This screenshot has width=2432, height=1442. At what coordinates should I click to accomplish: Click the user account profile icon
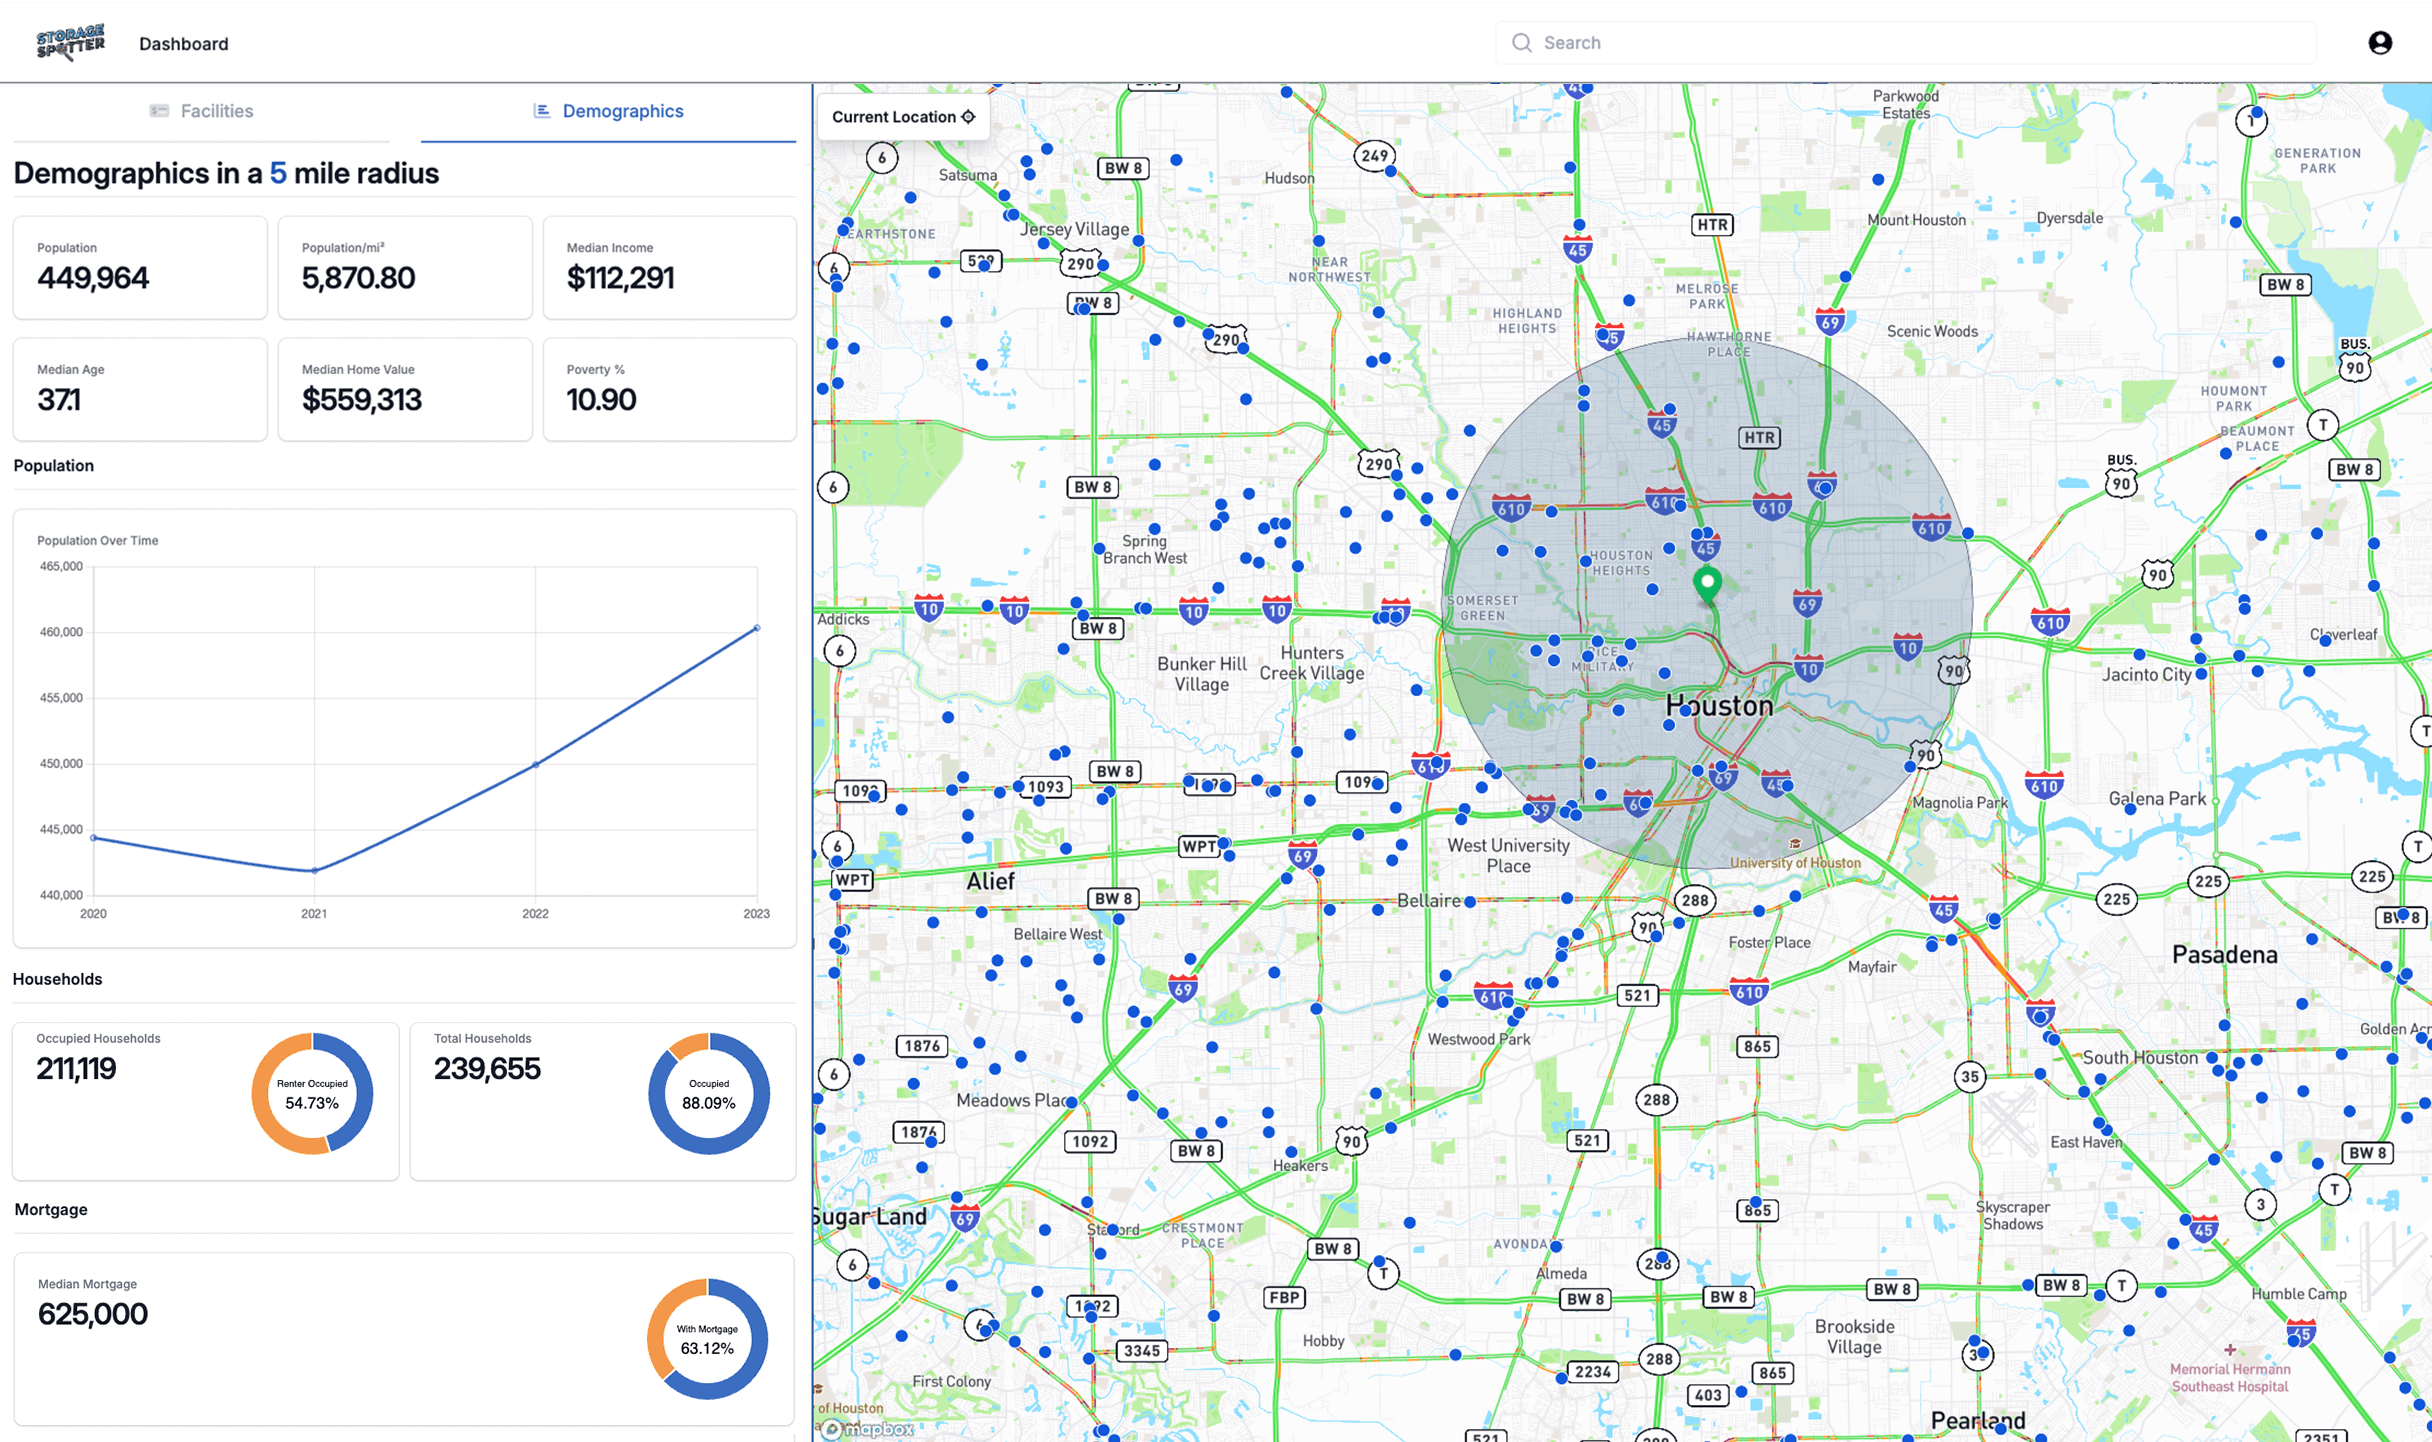[2382, 43]
